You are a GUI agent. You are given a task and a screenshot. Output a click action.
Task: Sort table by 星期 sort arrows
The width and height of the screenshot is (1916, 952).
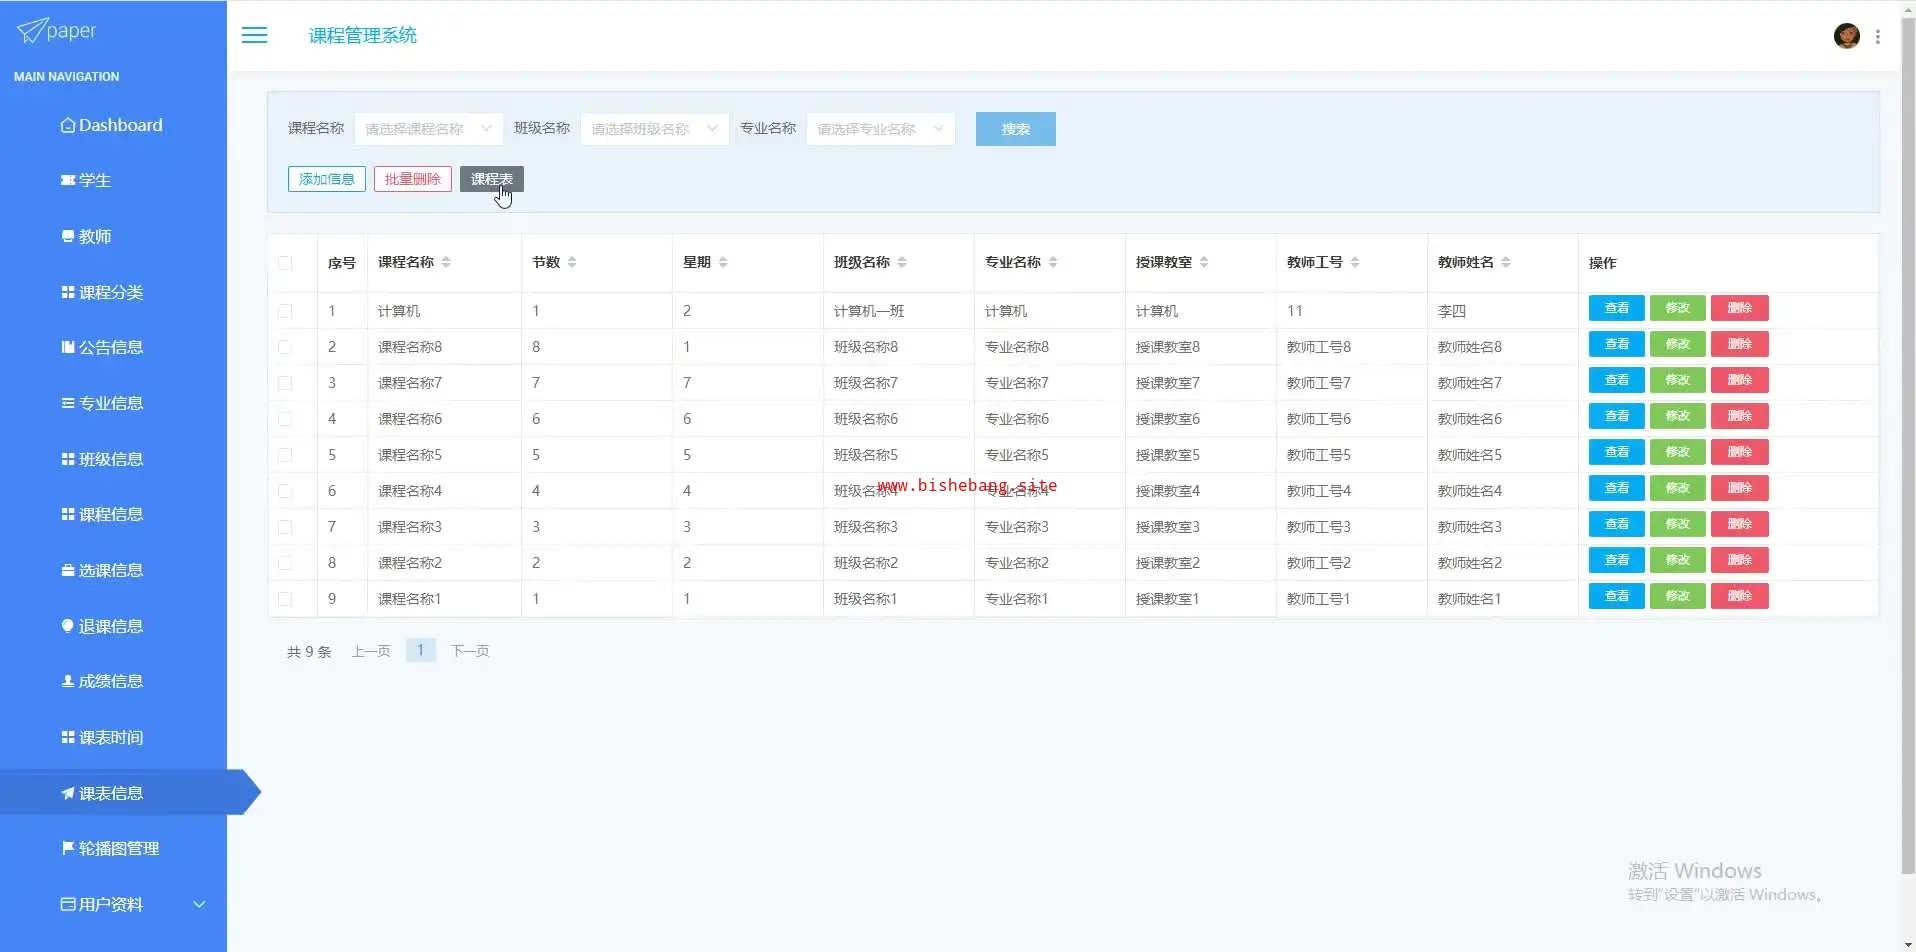point(723,262)
